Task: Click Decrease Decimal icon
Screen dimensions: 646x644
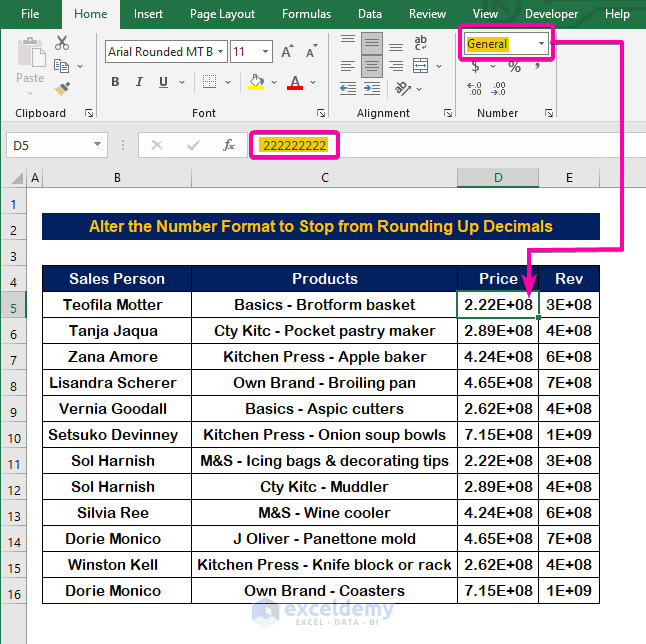Action: coord(498,89)
